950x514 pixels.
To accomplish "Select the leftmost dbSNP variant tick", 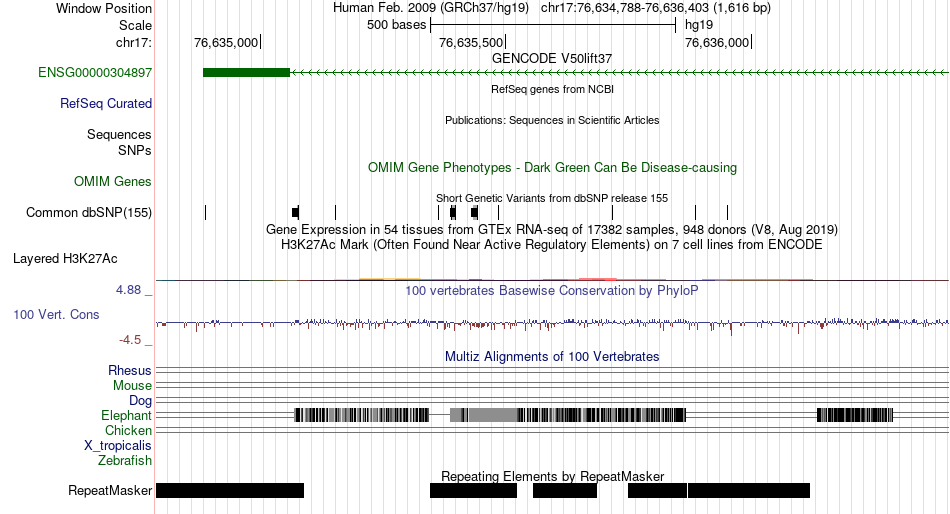I will 205,212.
